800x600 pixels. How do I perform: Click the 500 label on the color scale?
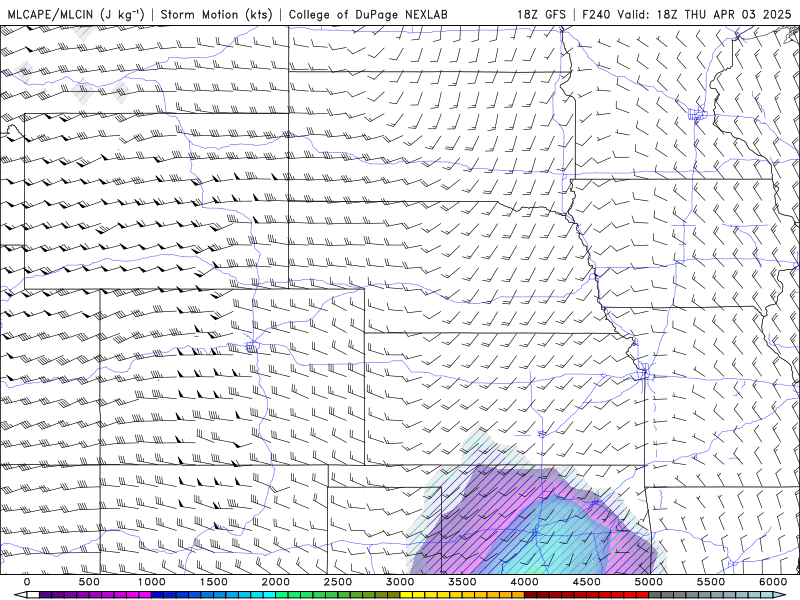pos(89,582)
